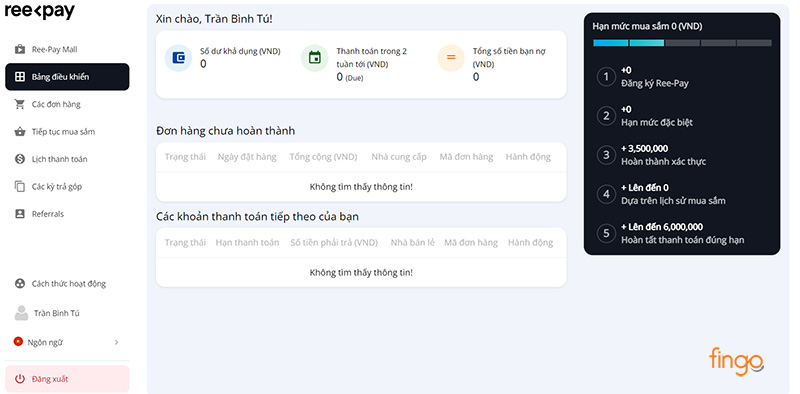Click step 3 circle Hoàn thành xác thực
This screenshot has height=394, width=800.
[606, 155]
